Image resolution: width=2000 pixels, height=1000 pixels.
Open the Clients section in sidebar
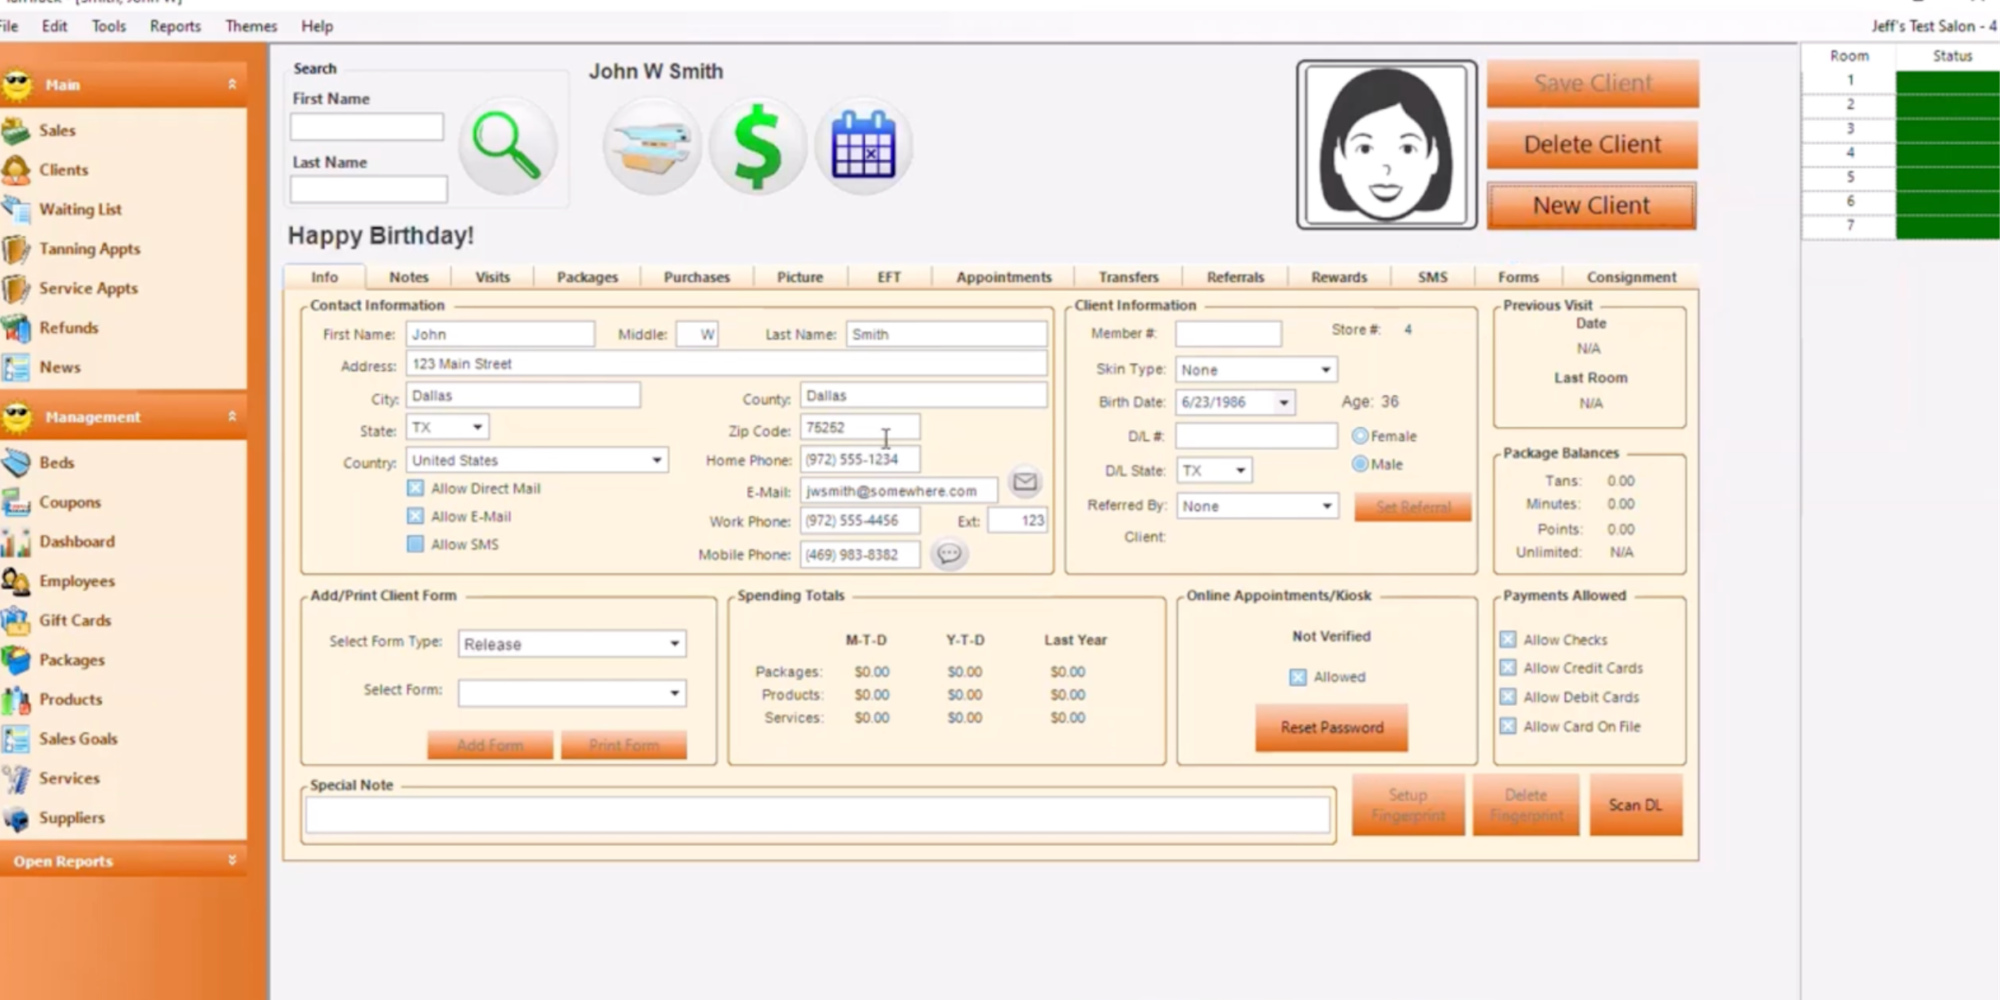tap(63, 170)
